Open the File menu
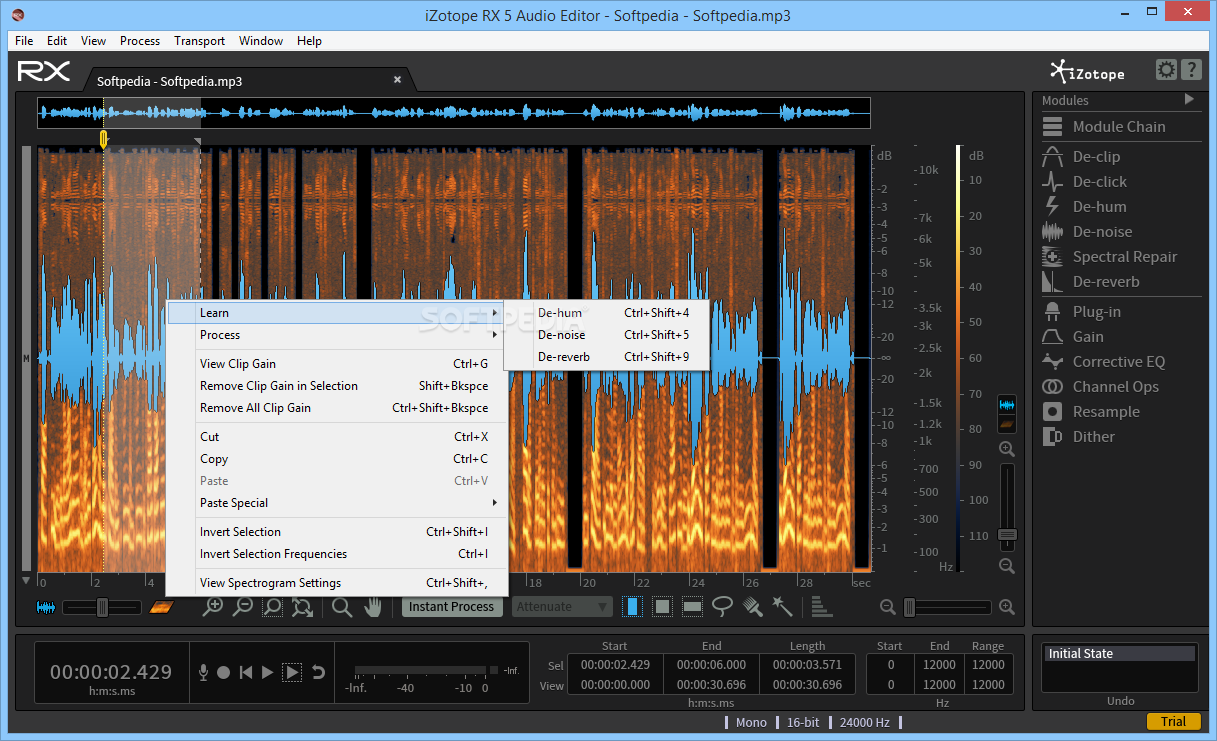1217x741 pixels. tap(24, 41)
